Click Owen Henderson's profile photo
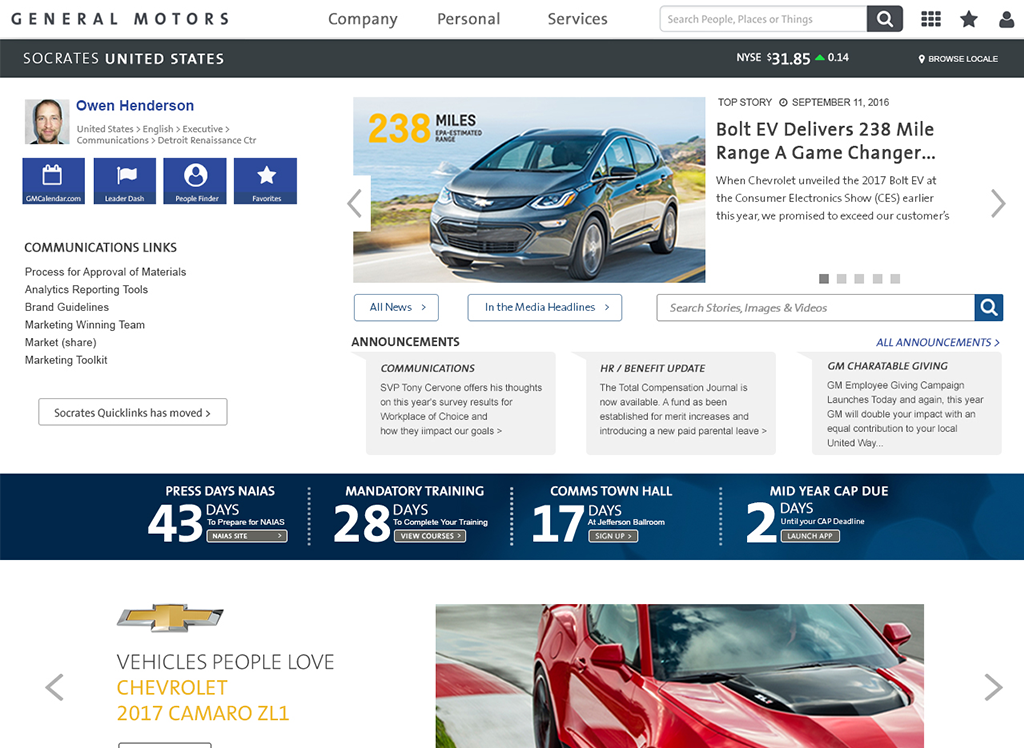Viewport: 1024px width, 748px height. point(47,122)
